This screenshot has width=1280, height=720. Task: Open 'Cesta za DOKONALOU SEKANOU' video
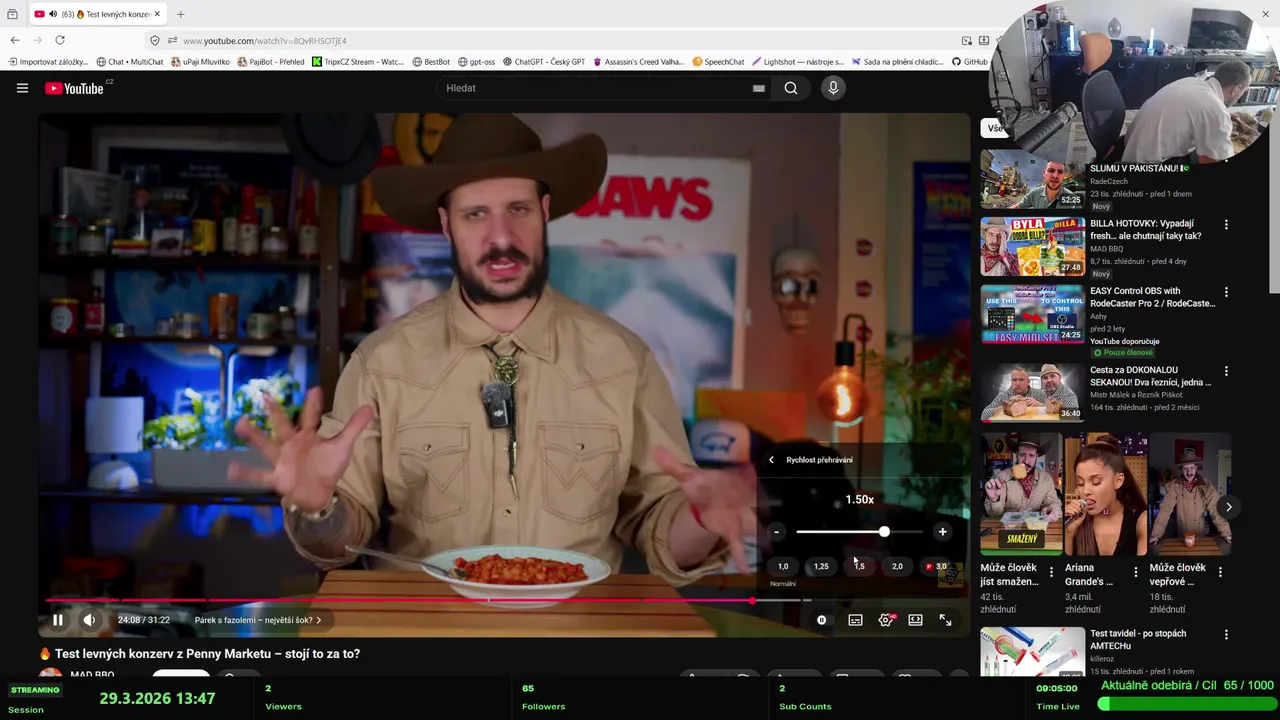pos(1150,376)
